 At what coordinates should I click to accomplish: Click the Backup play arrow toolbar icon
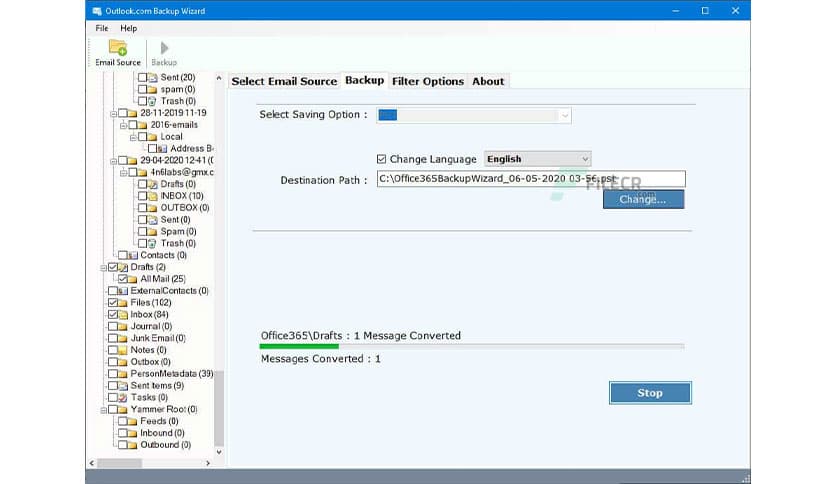164,48
